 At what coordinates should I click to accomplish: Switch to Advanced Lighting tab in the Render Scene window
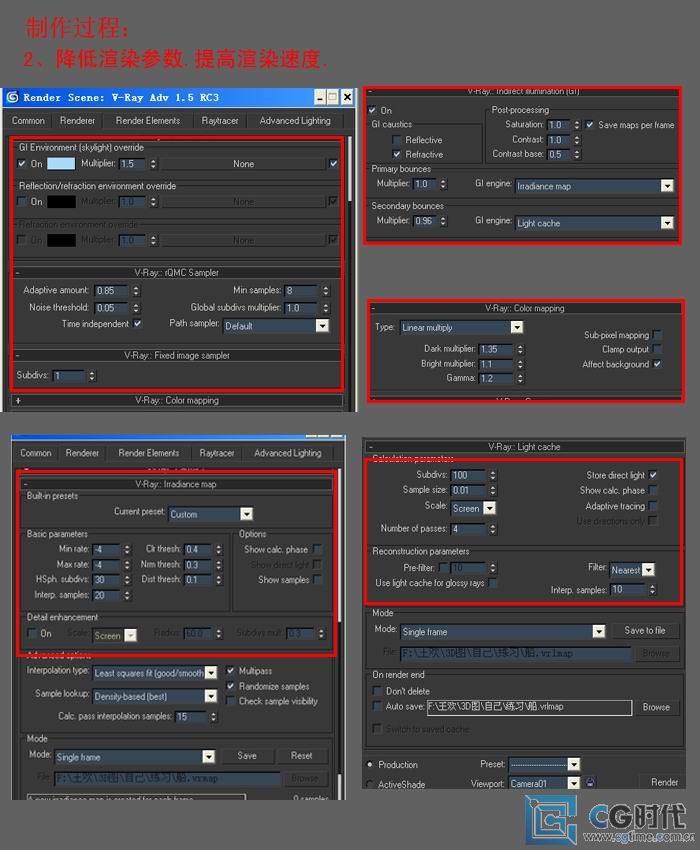pyautogui.click(x=295, y=120)
